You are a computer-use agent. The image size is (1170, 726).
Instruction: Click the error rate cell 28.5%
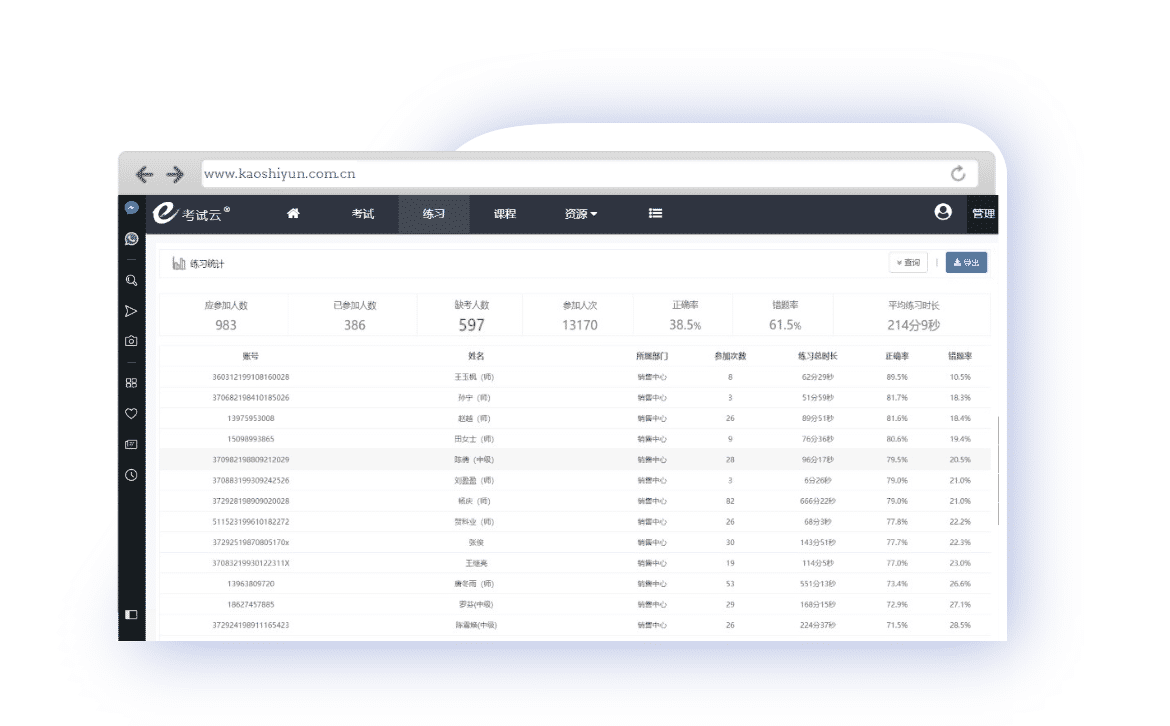tap(960, 625)
